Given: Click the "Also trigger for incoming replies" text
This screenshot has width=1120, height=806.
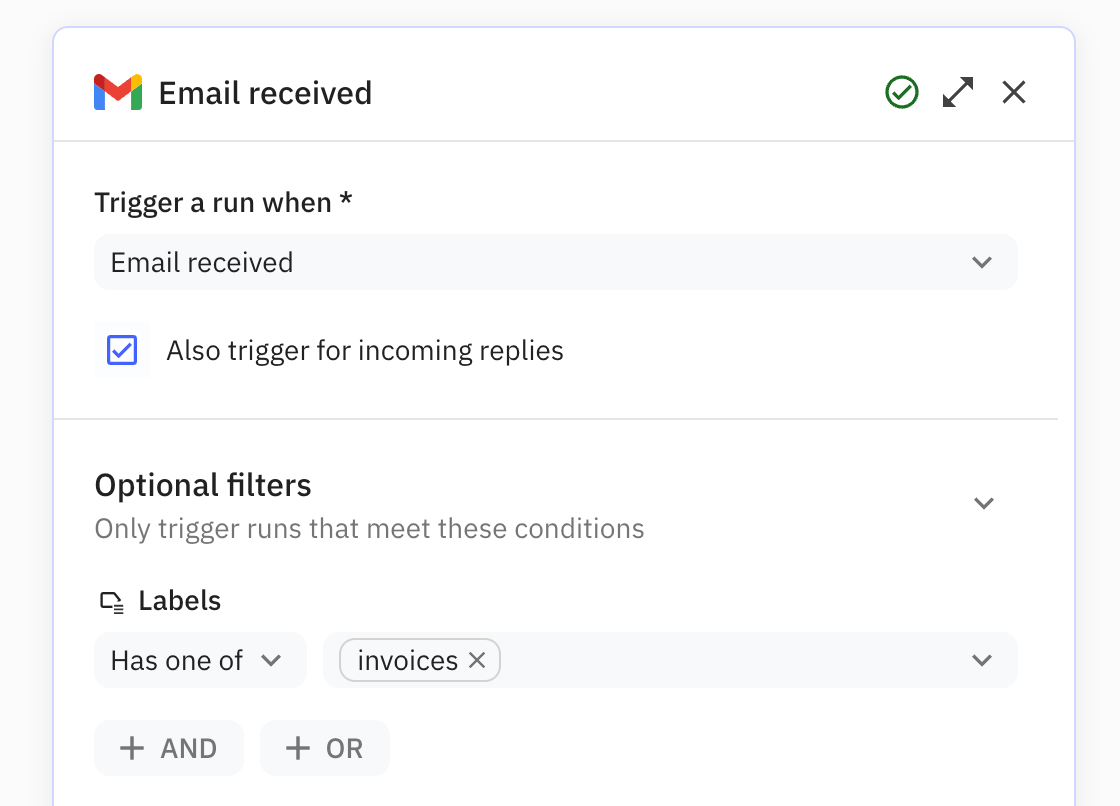Looking at the screenshot, I should 365,351.
